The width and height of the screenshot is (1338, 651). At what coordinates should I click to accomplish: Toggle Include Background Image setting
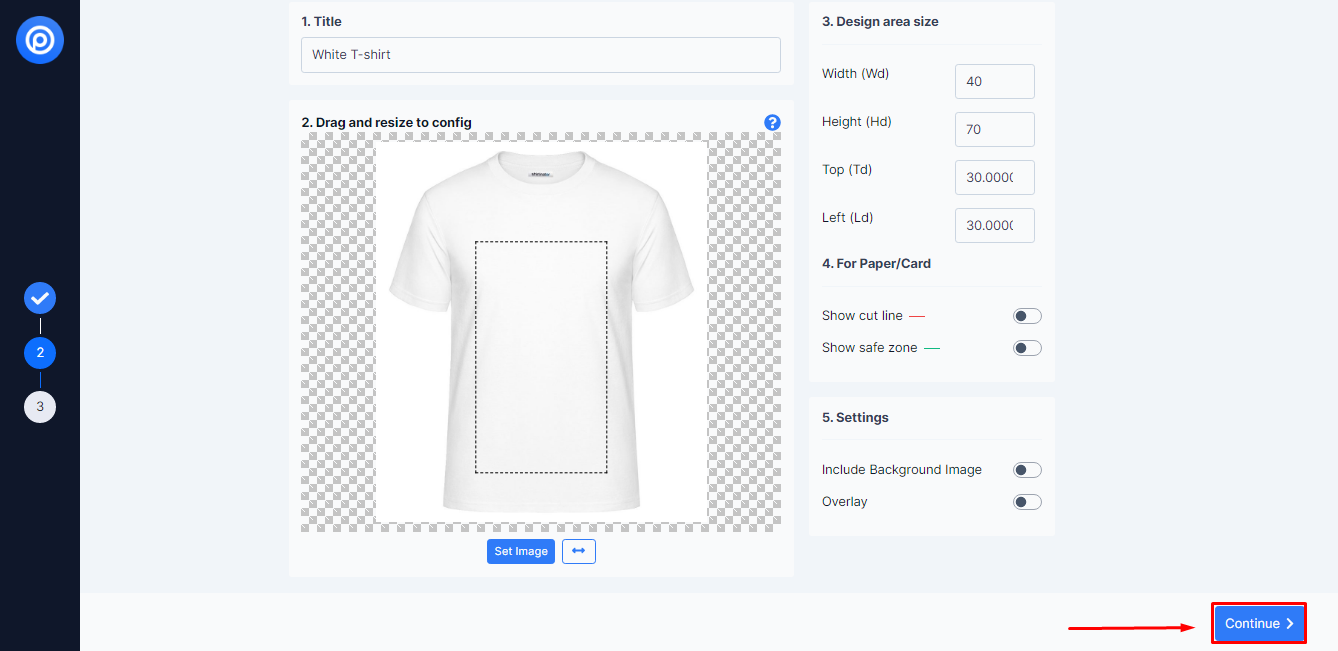pos(1027,470)
